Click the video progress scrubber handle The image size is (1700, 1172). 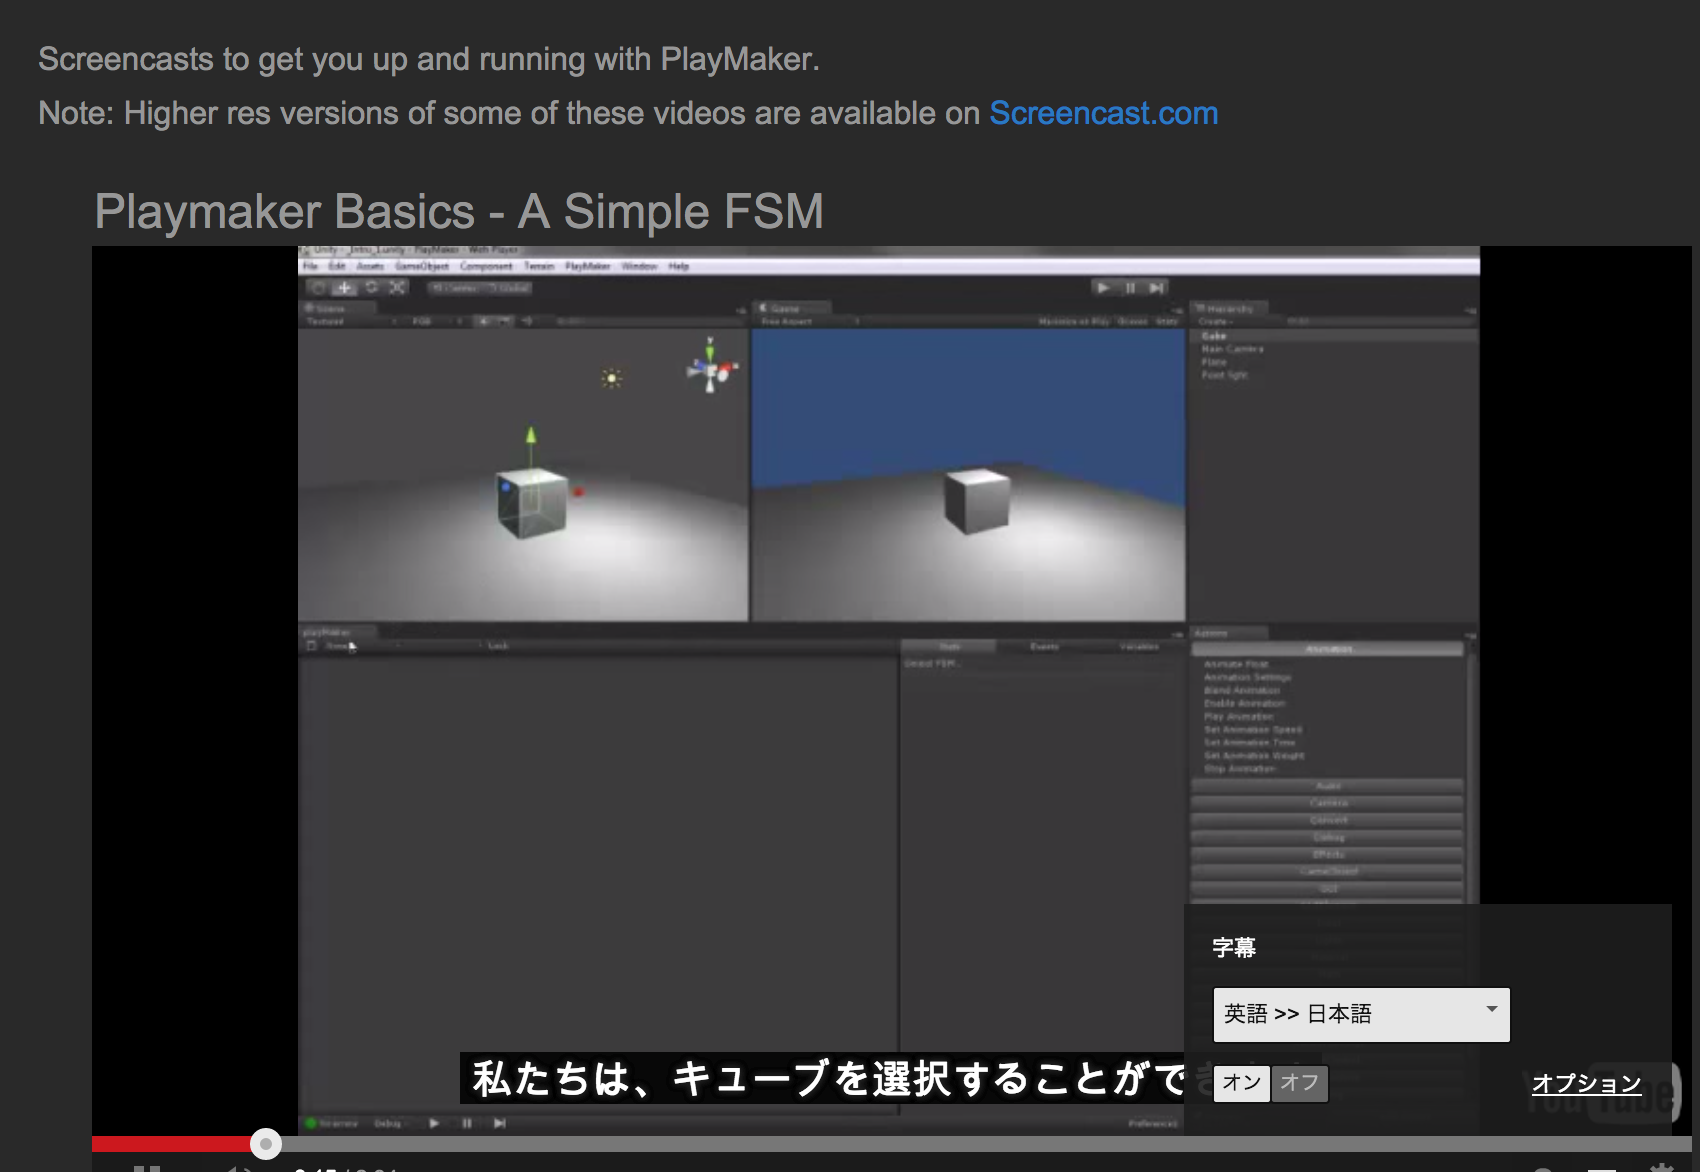[x=265, y=1144]
